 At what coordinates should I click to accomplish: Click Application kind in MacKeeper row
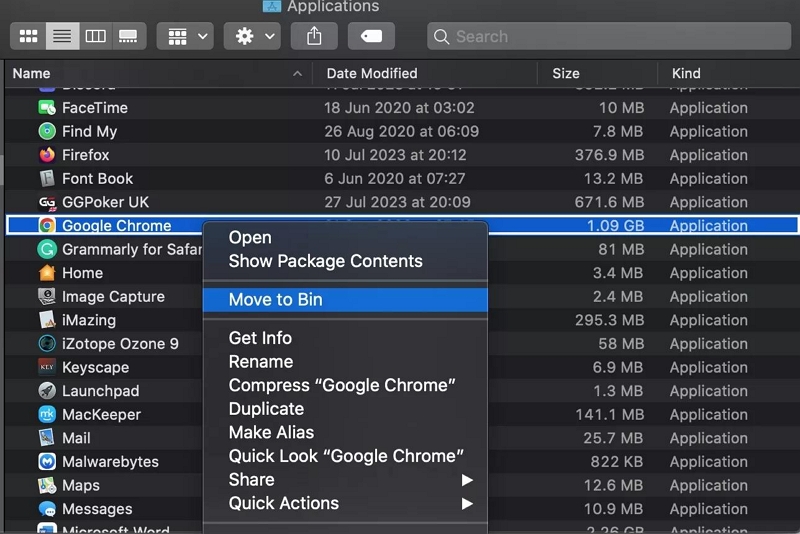pyautogui.click(x=709, y=415)
